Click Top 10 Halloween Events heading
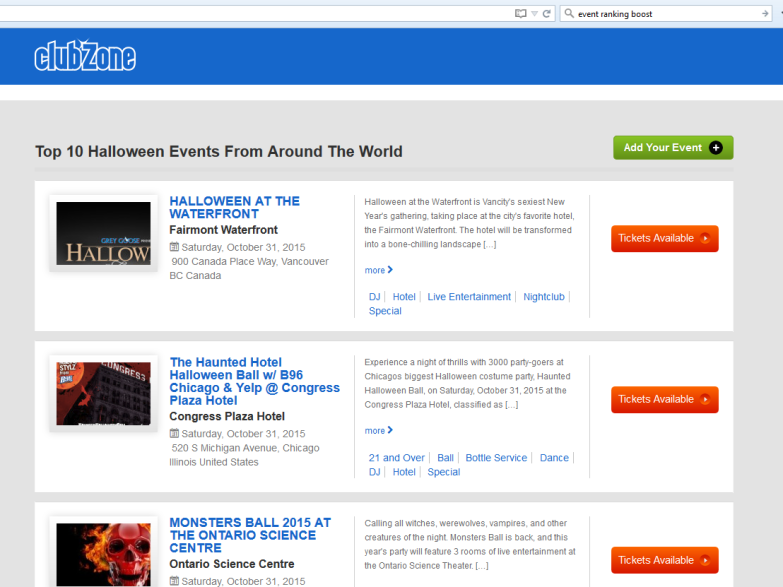Screen dimensions: 783x587 pos(219,151)
